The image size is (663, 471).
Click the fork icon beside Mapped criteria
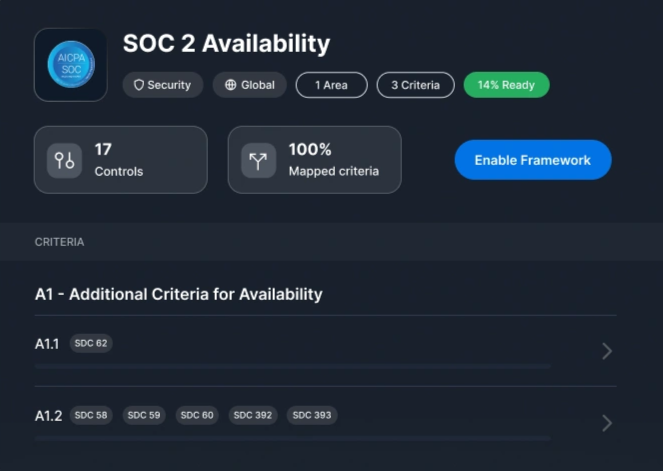click(258, 161)
